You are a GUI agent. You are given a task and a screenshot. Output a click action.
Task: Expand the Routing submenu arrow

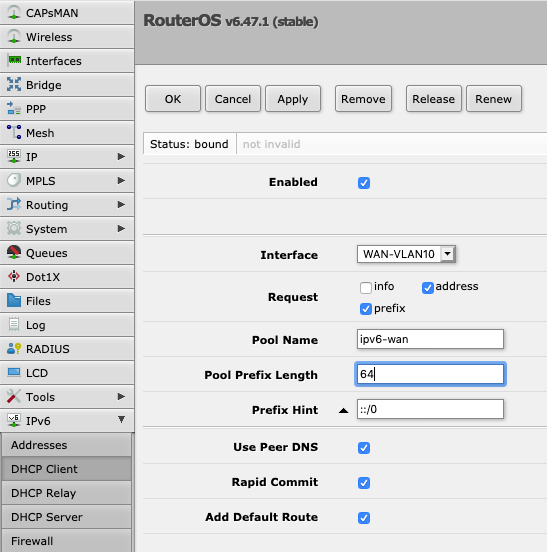pos(121,204)
